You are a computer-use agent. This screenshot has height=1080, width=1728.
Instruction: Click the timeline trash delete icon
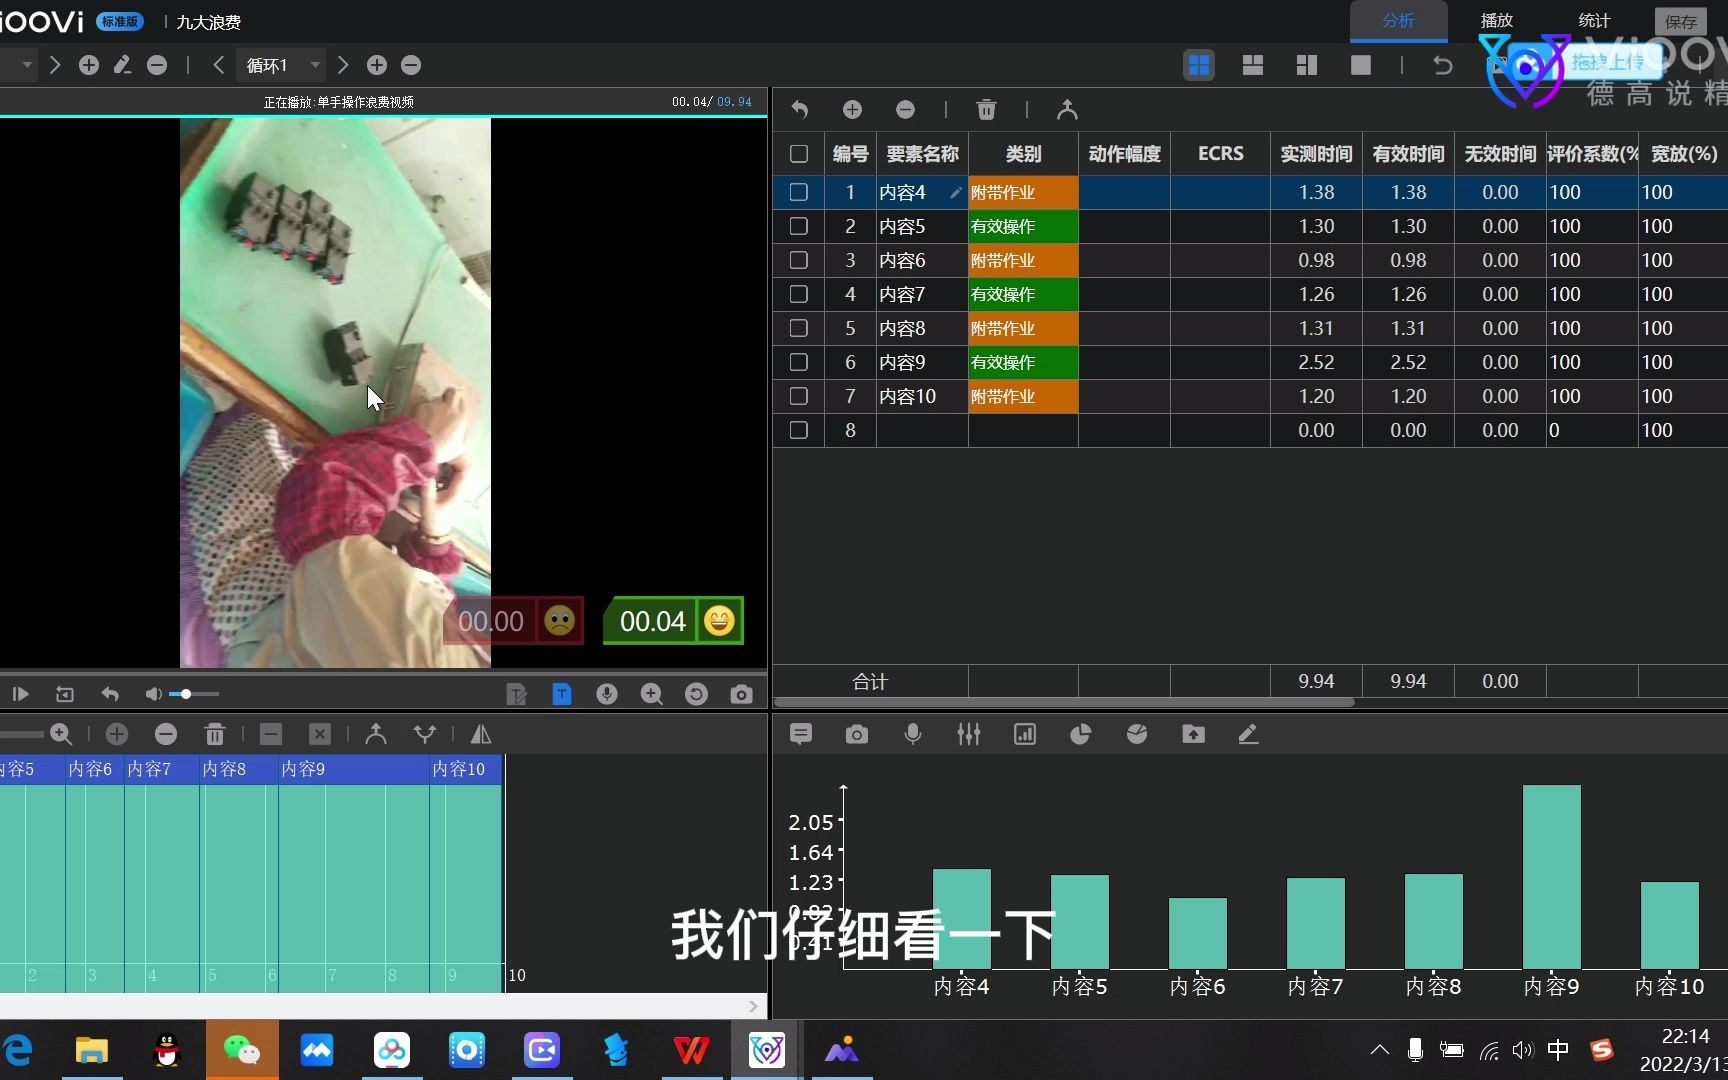[215, 734]
